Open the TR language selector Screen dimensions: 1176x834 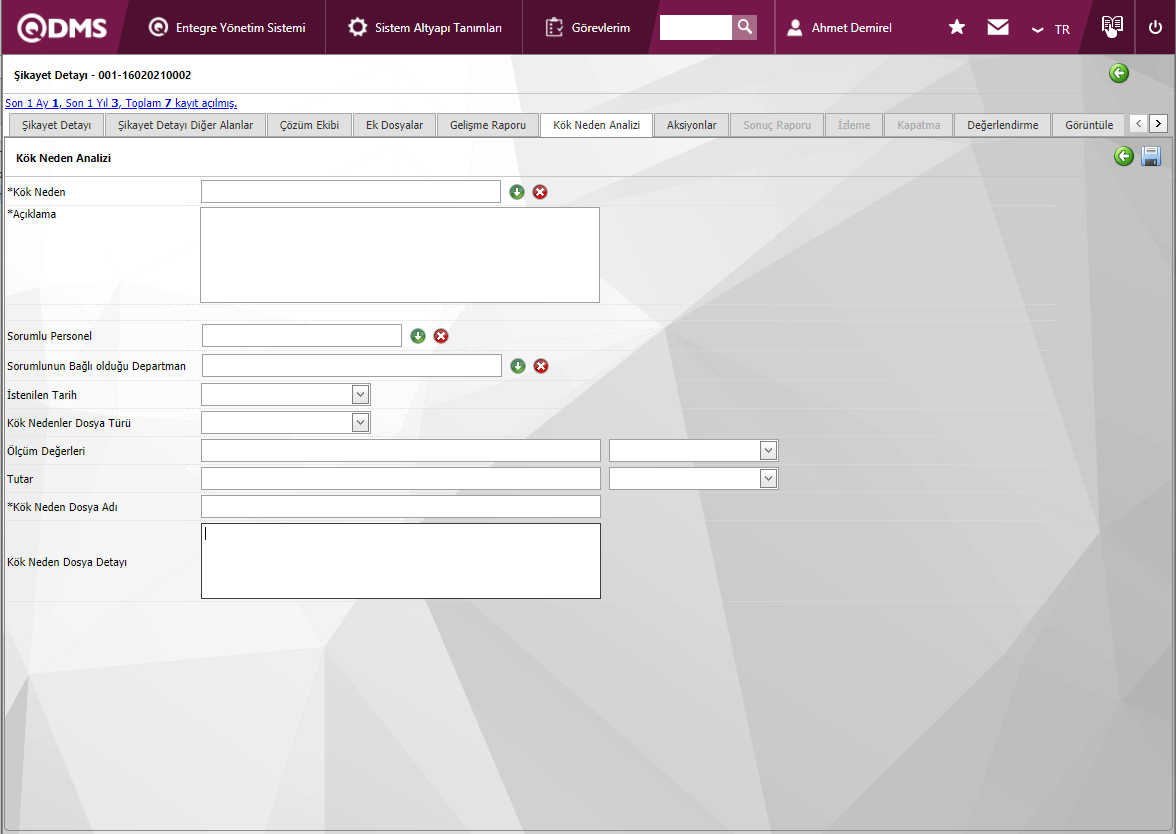(x=1051, y=29)
